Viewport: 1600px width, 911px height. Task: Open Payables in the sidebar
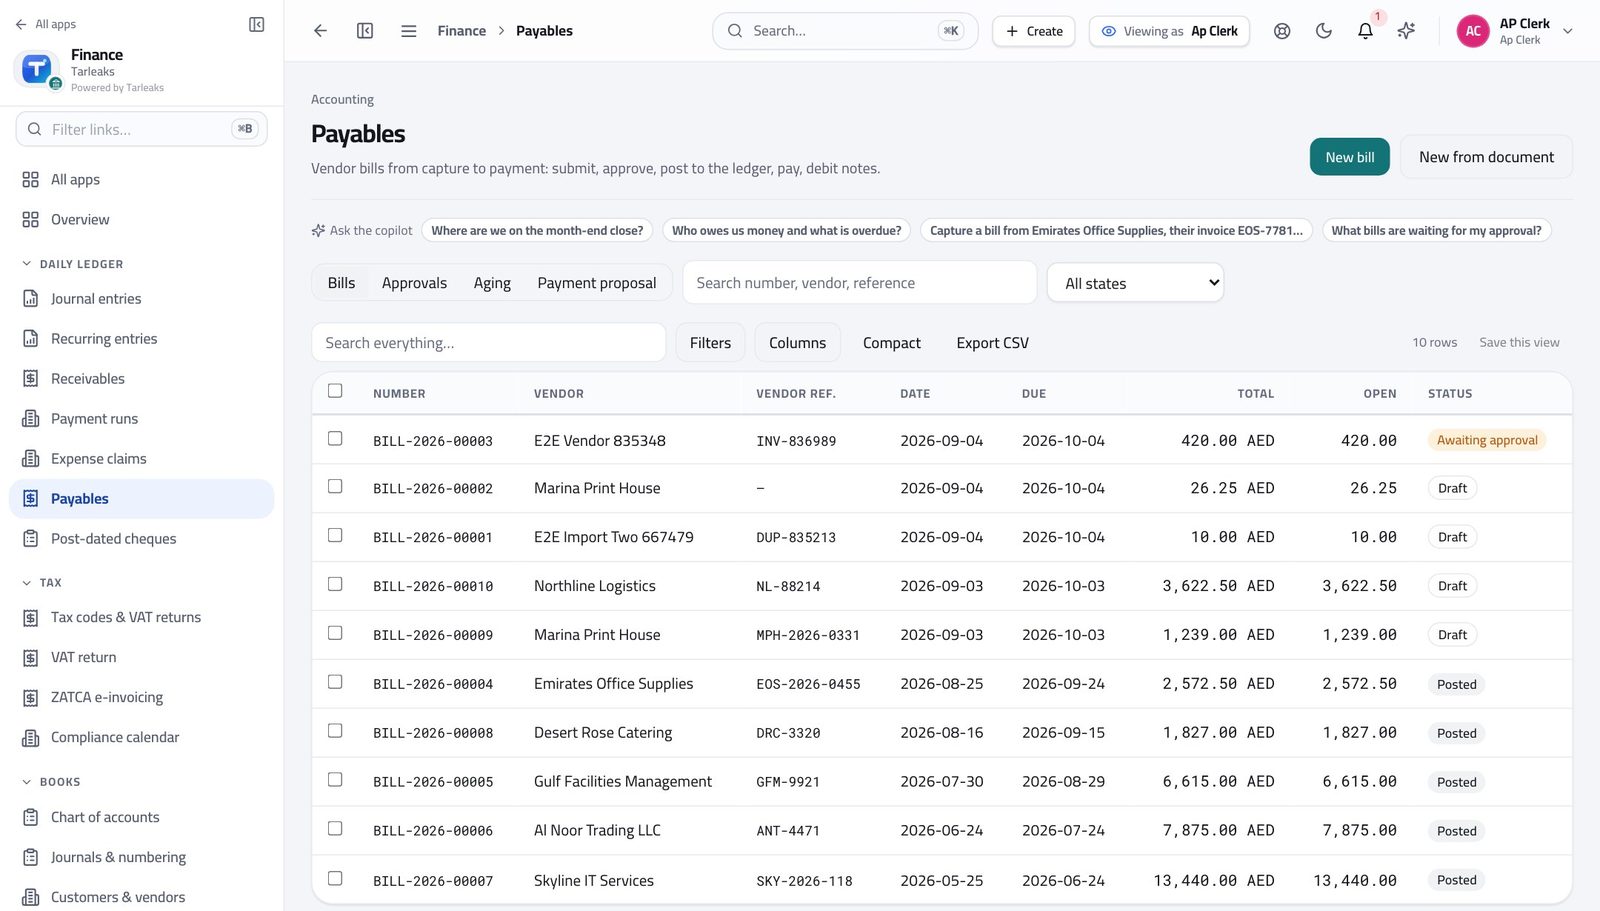[x=141, y=499]
